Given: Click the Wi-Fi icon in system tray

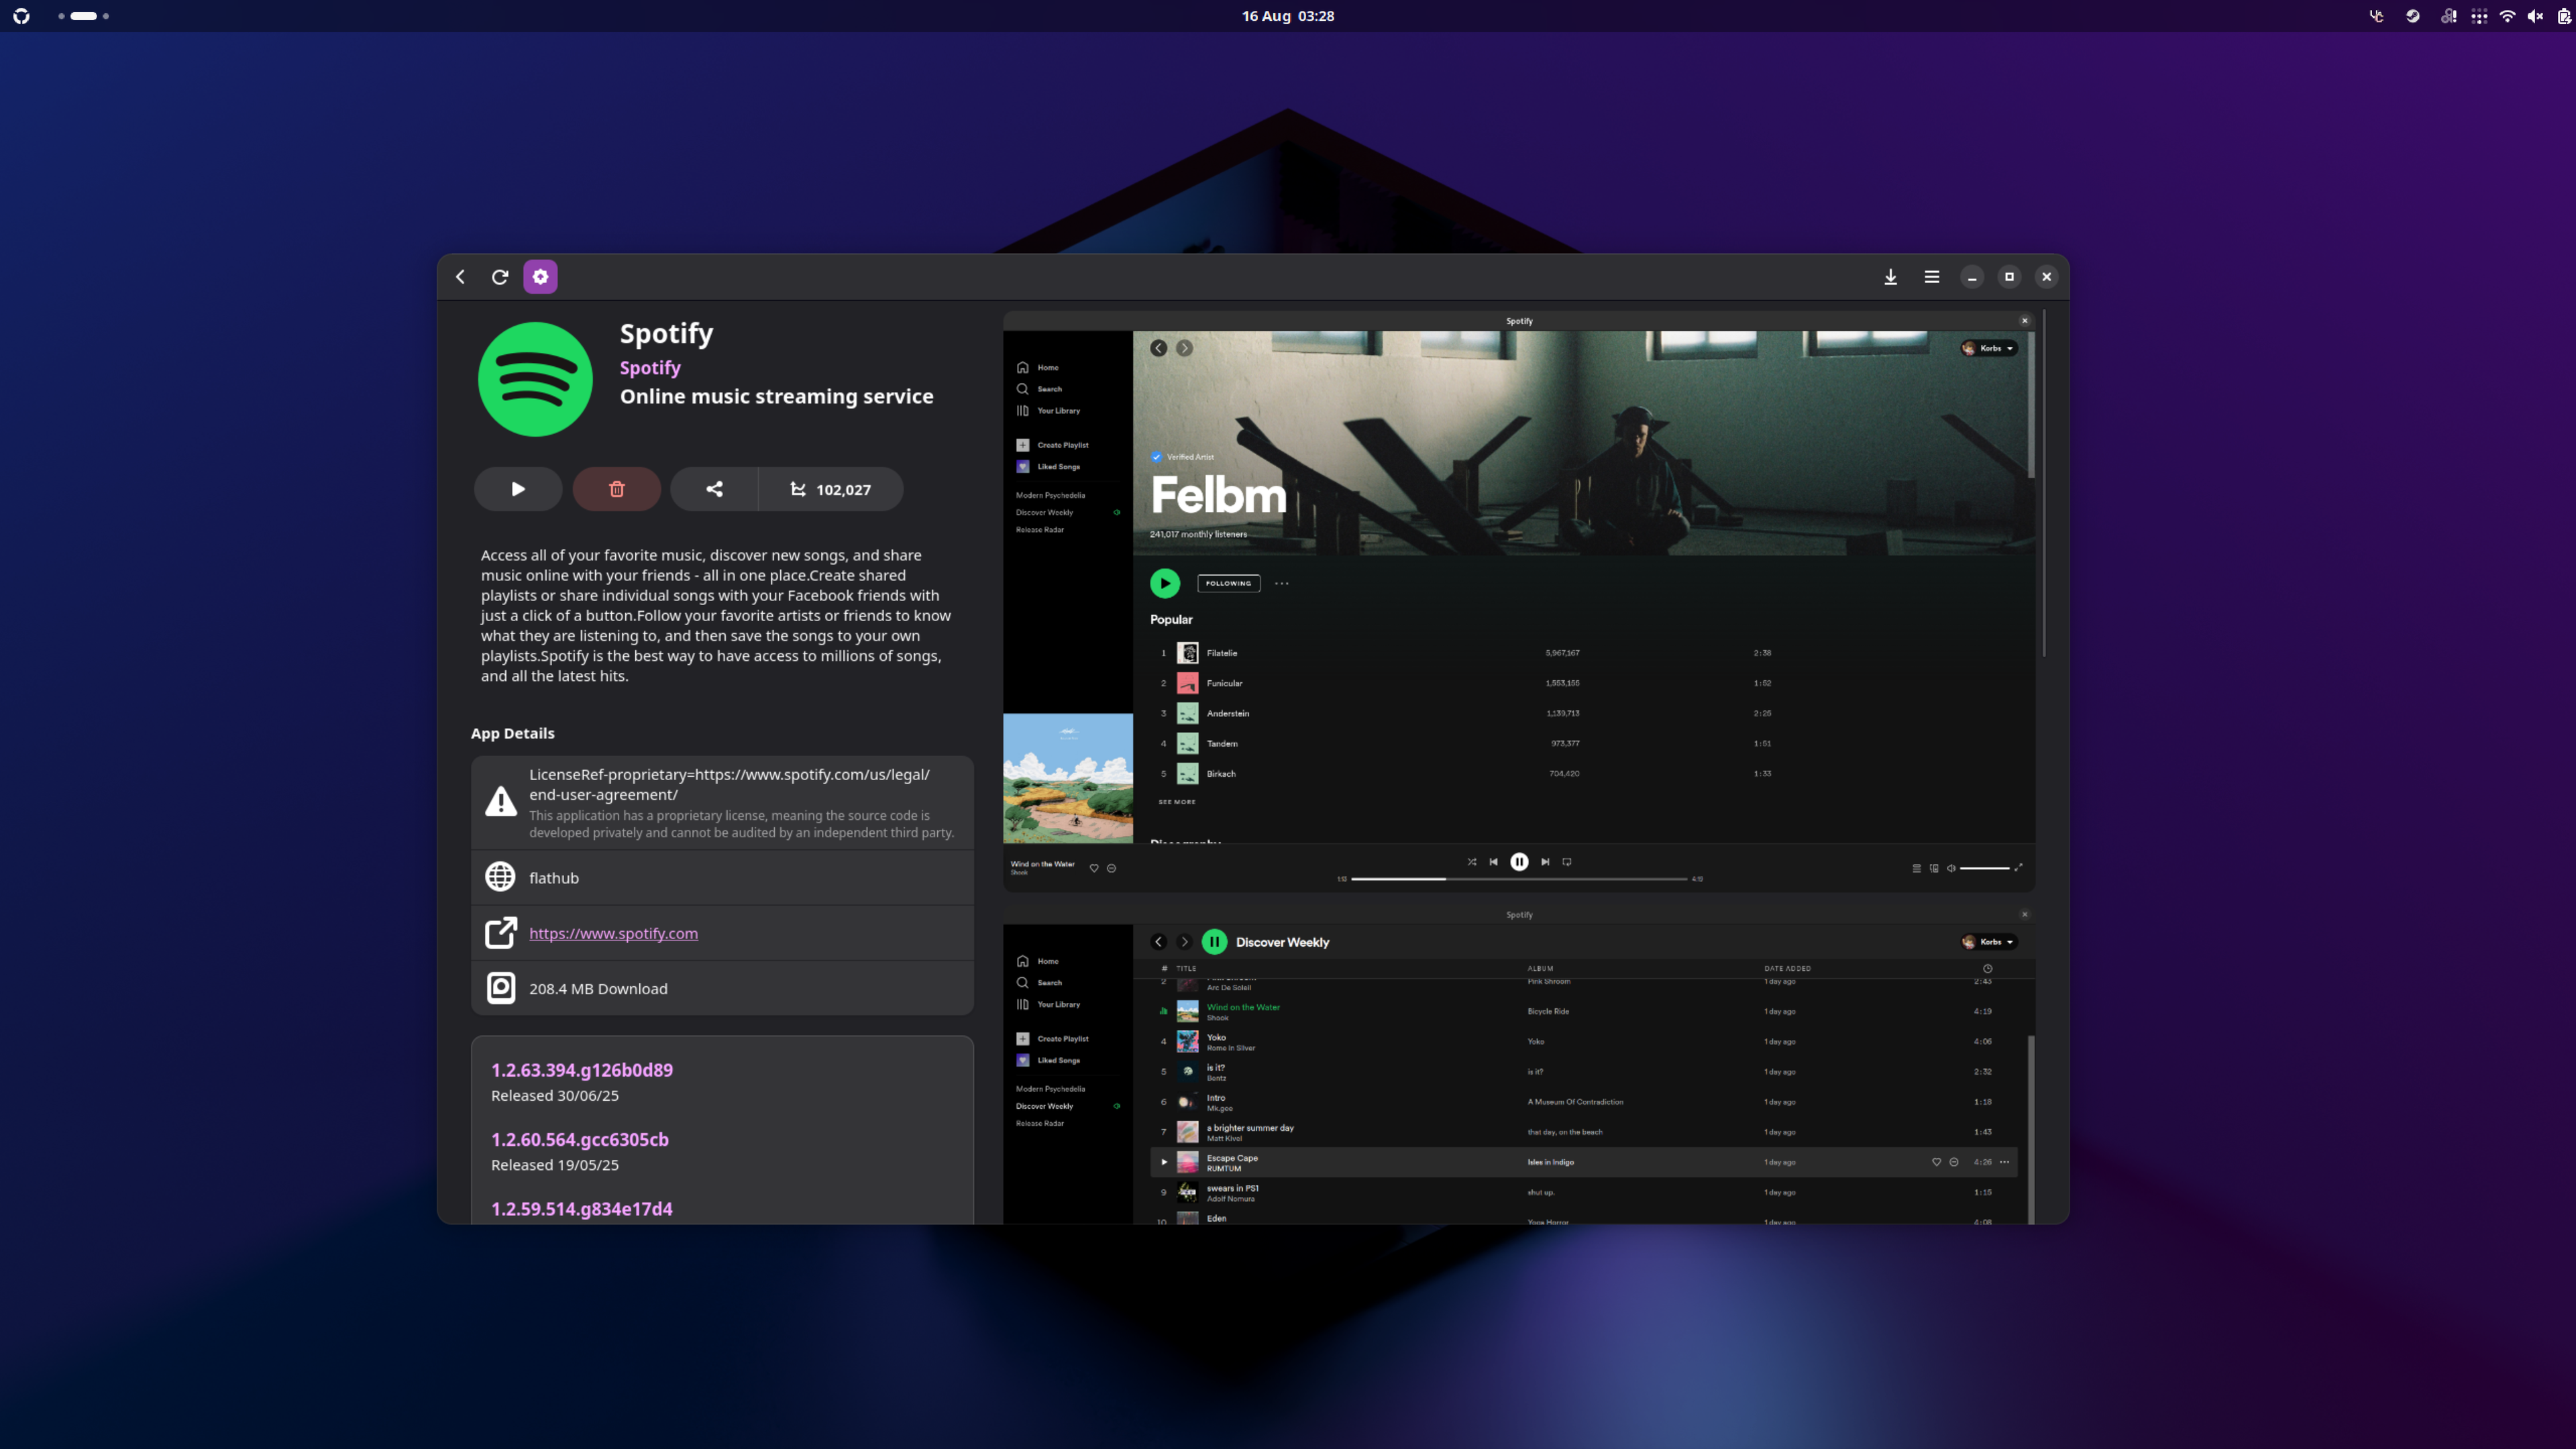Looking at the screenshot, I should point(2507,16).
